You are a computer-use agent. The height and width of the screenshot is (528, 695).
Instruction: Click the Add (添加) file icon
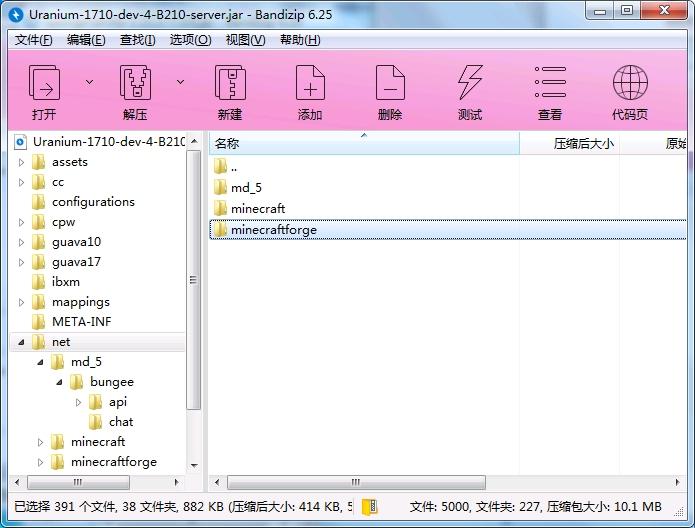(310, 83)
